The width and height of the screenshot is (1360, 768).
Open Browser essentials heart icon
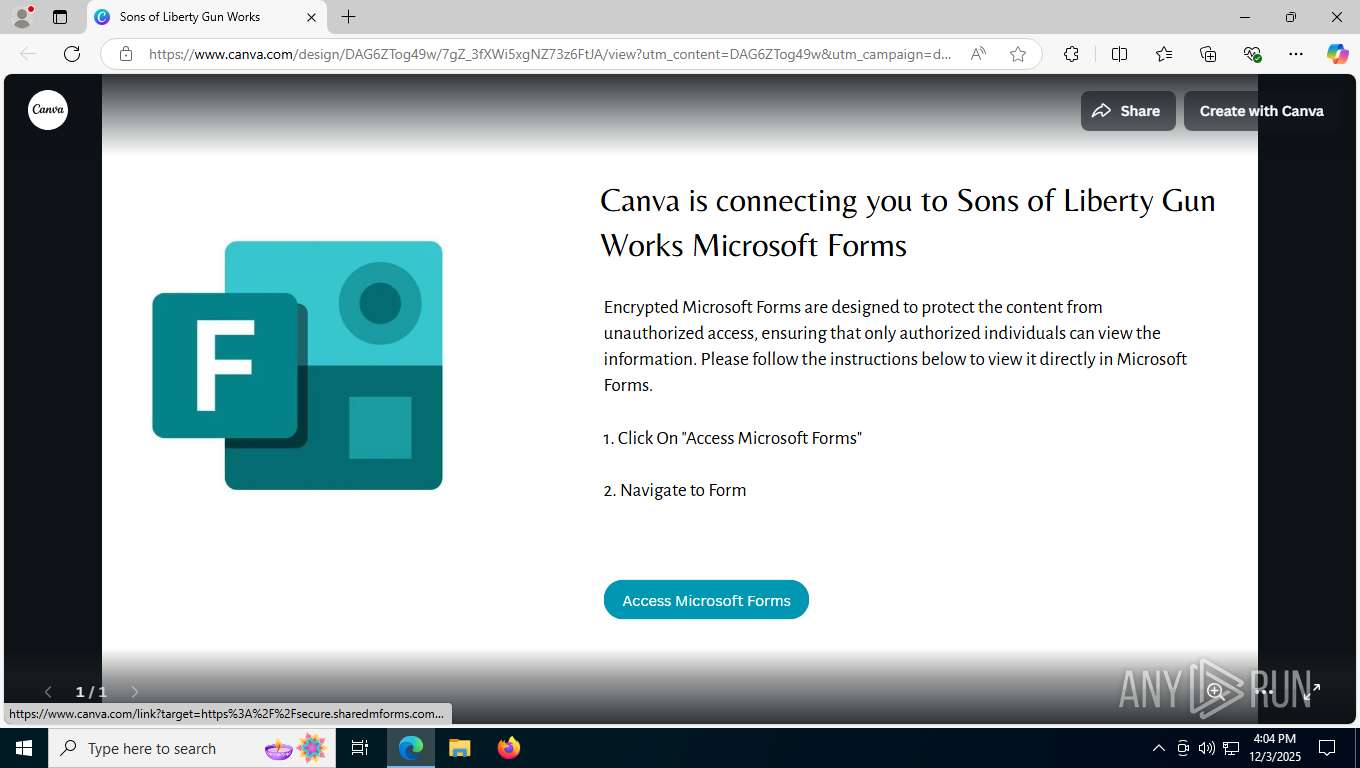pos(1252,54)
